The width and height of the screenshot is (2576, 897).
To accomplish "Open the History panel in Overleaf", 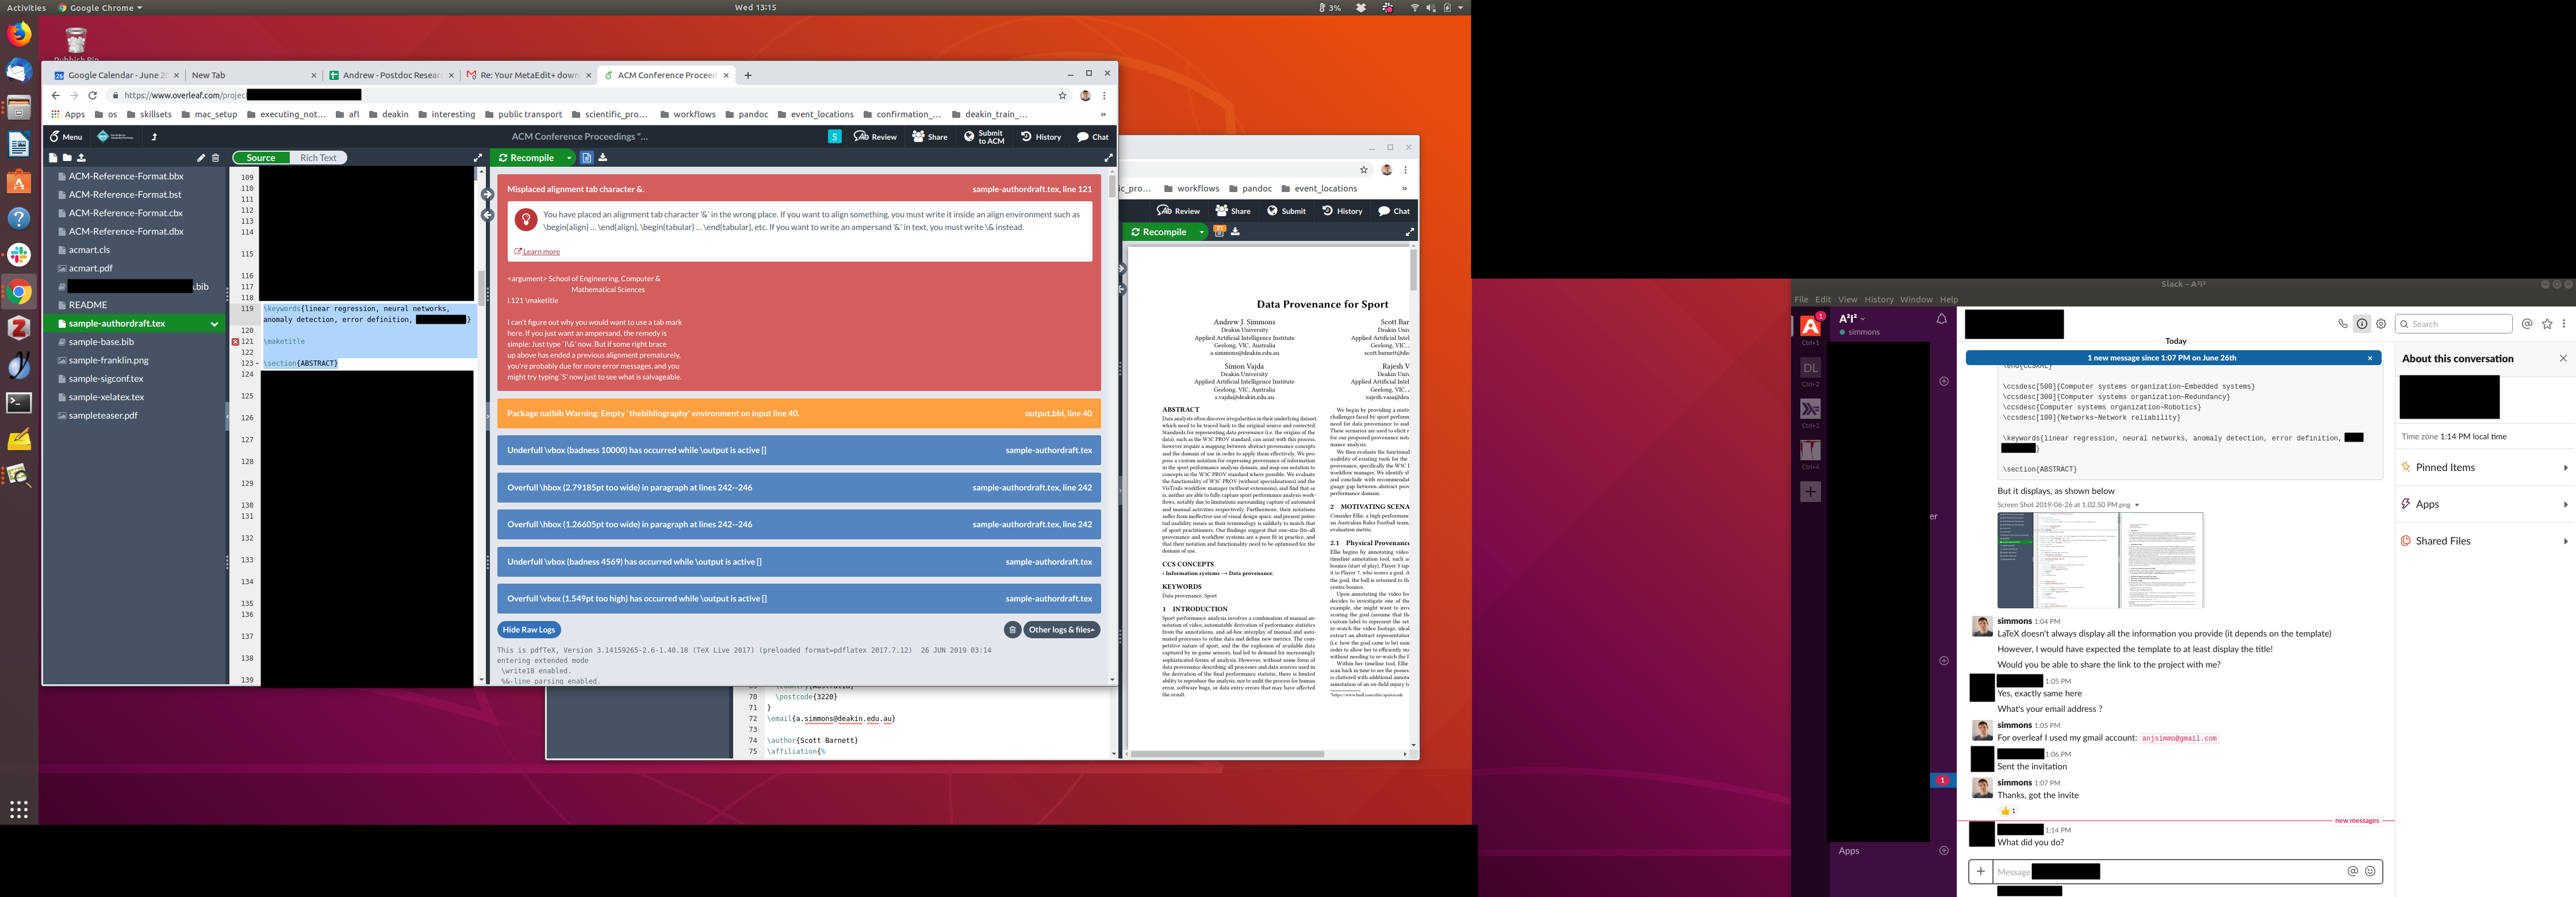I will click(x=1041, y=137).
